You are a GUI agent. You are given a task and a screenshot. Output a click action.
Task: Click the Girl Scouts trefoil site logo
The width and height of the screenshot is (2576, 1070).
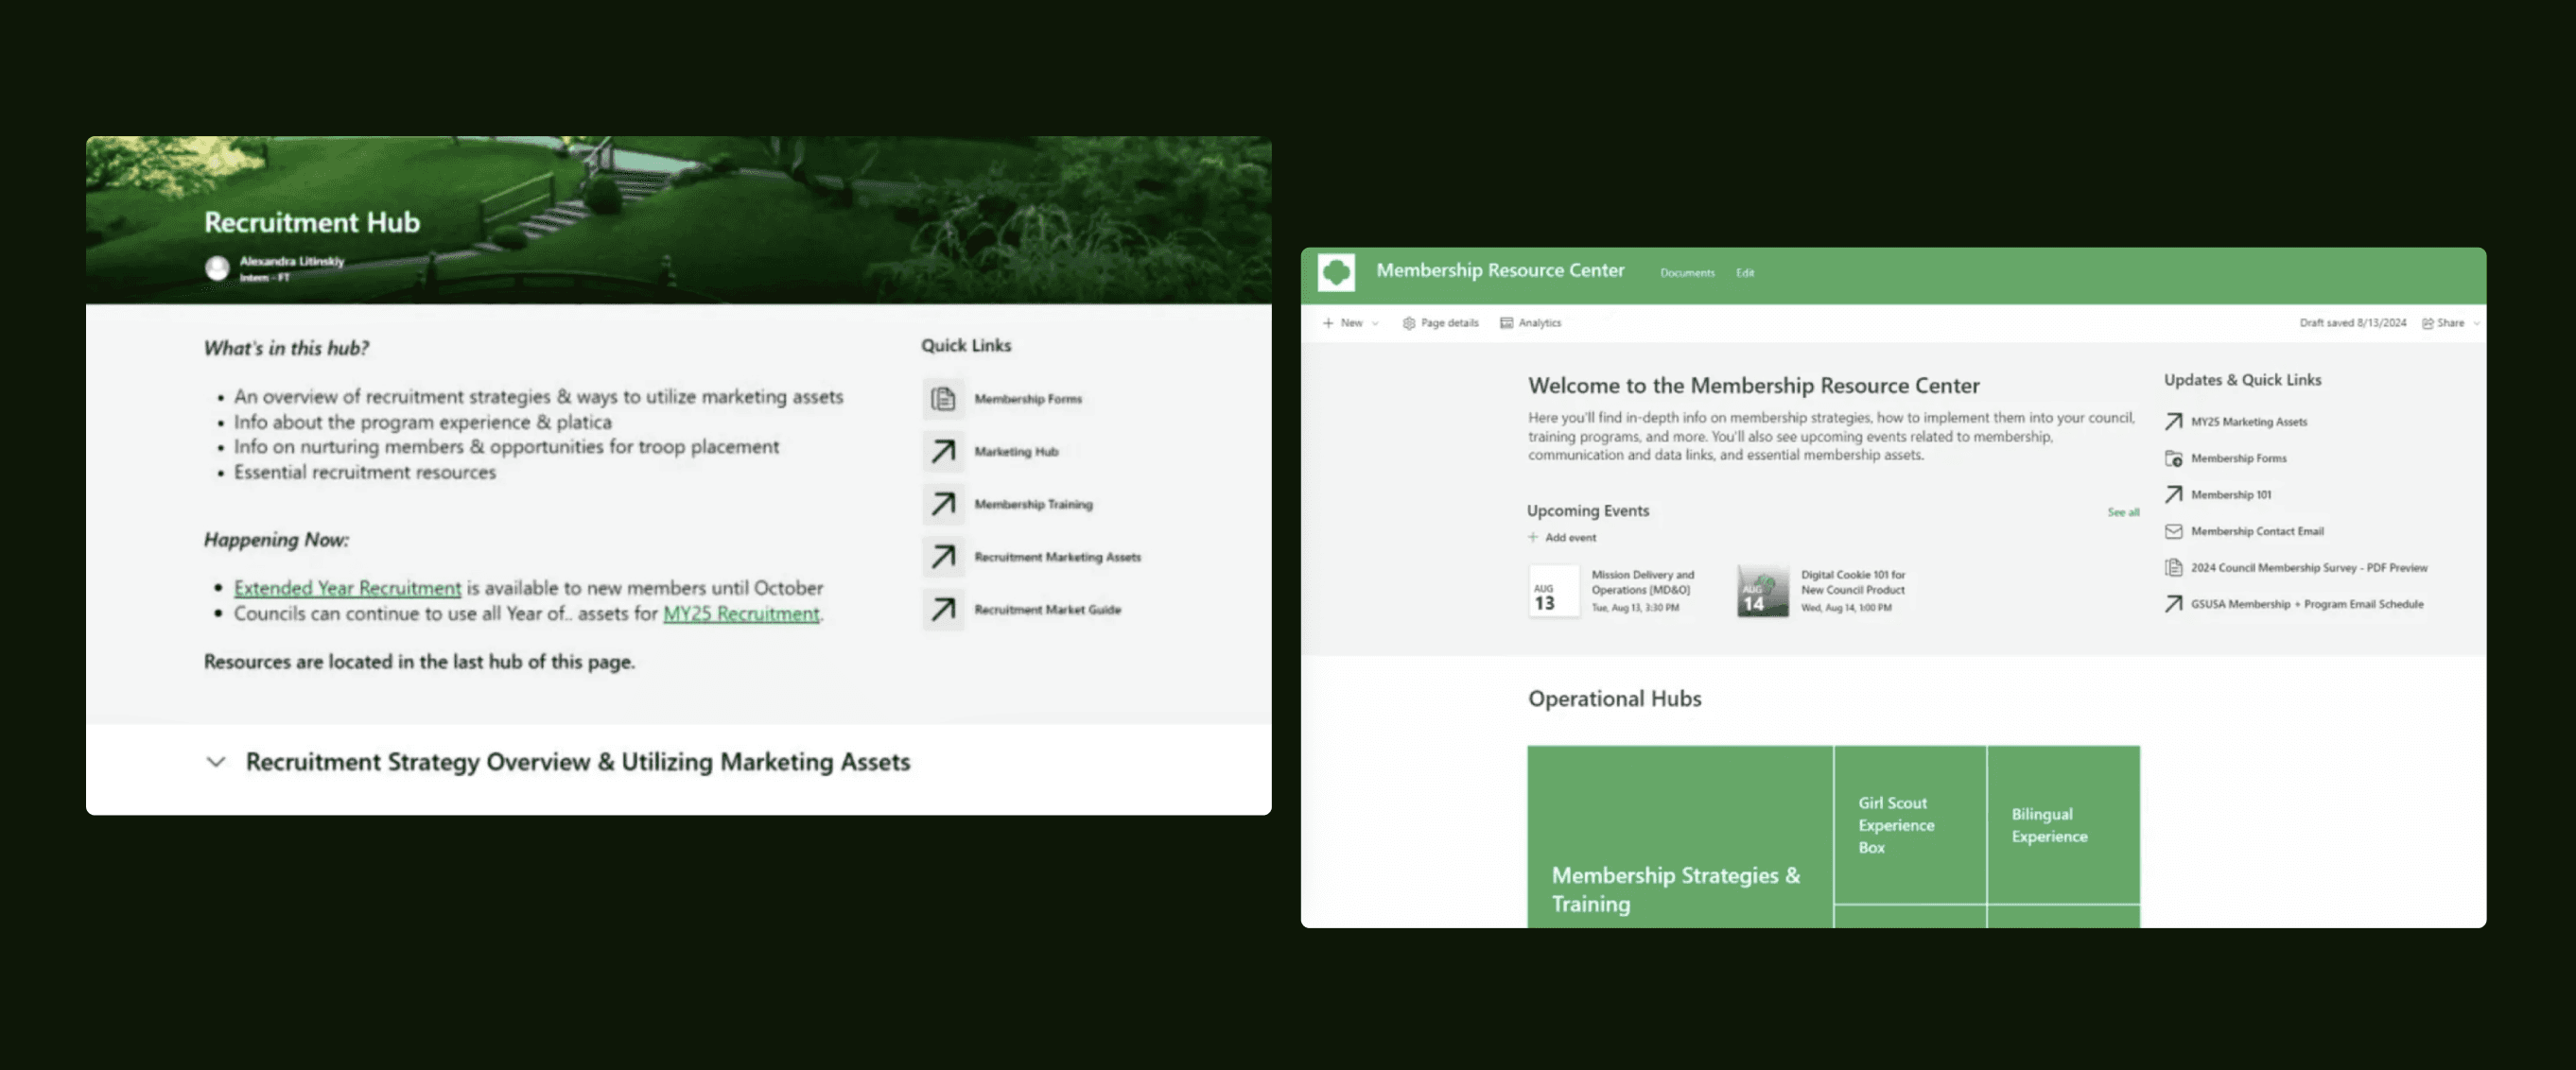[x=1336, y=272]
